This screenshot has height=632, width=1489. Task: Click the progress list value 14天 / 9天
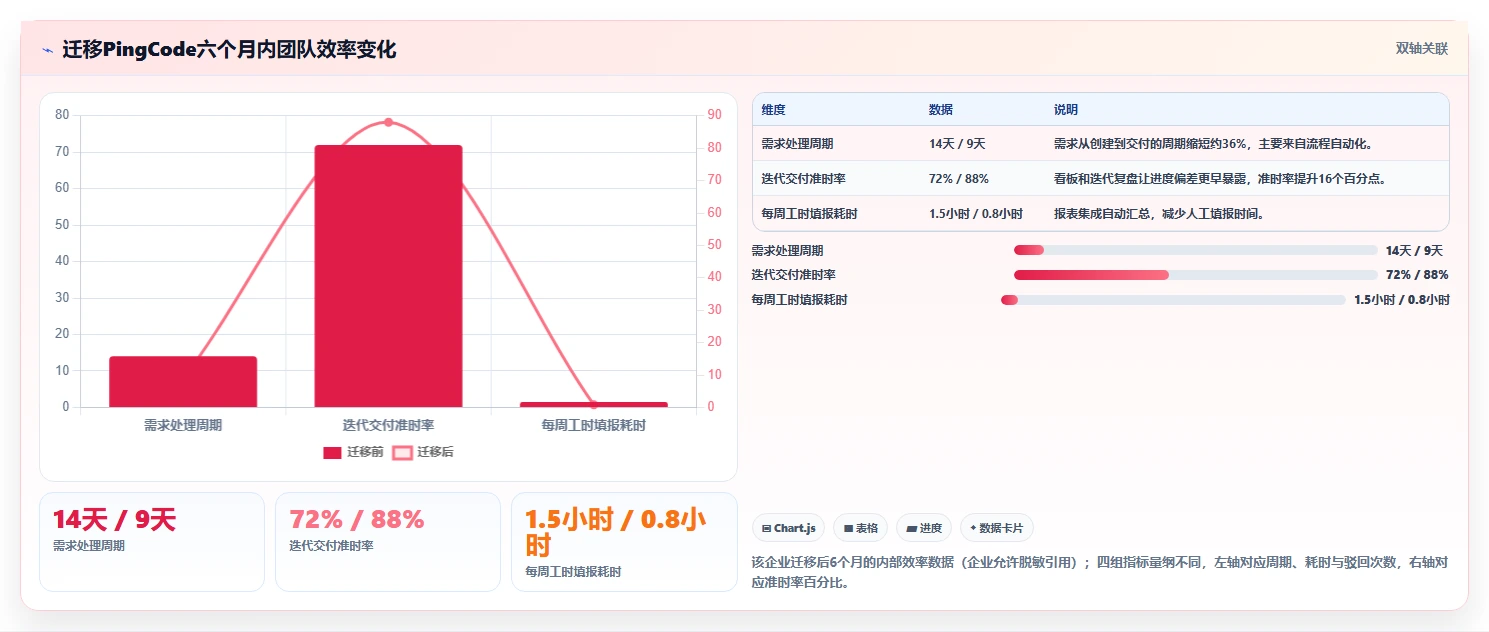tap(1414, 250)
